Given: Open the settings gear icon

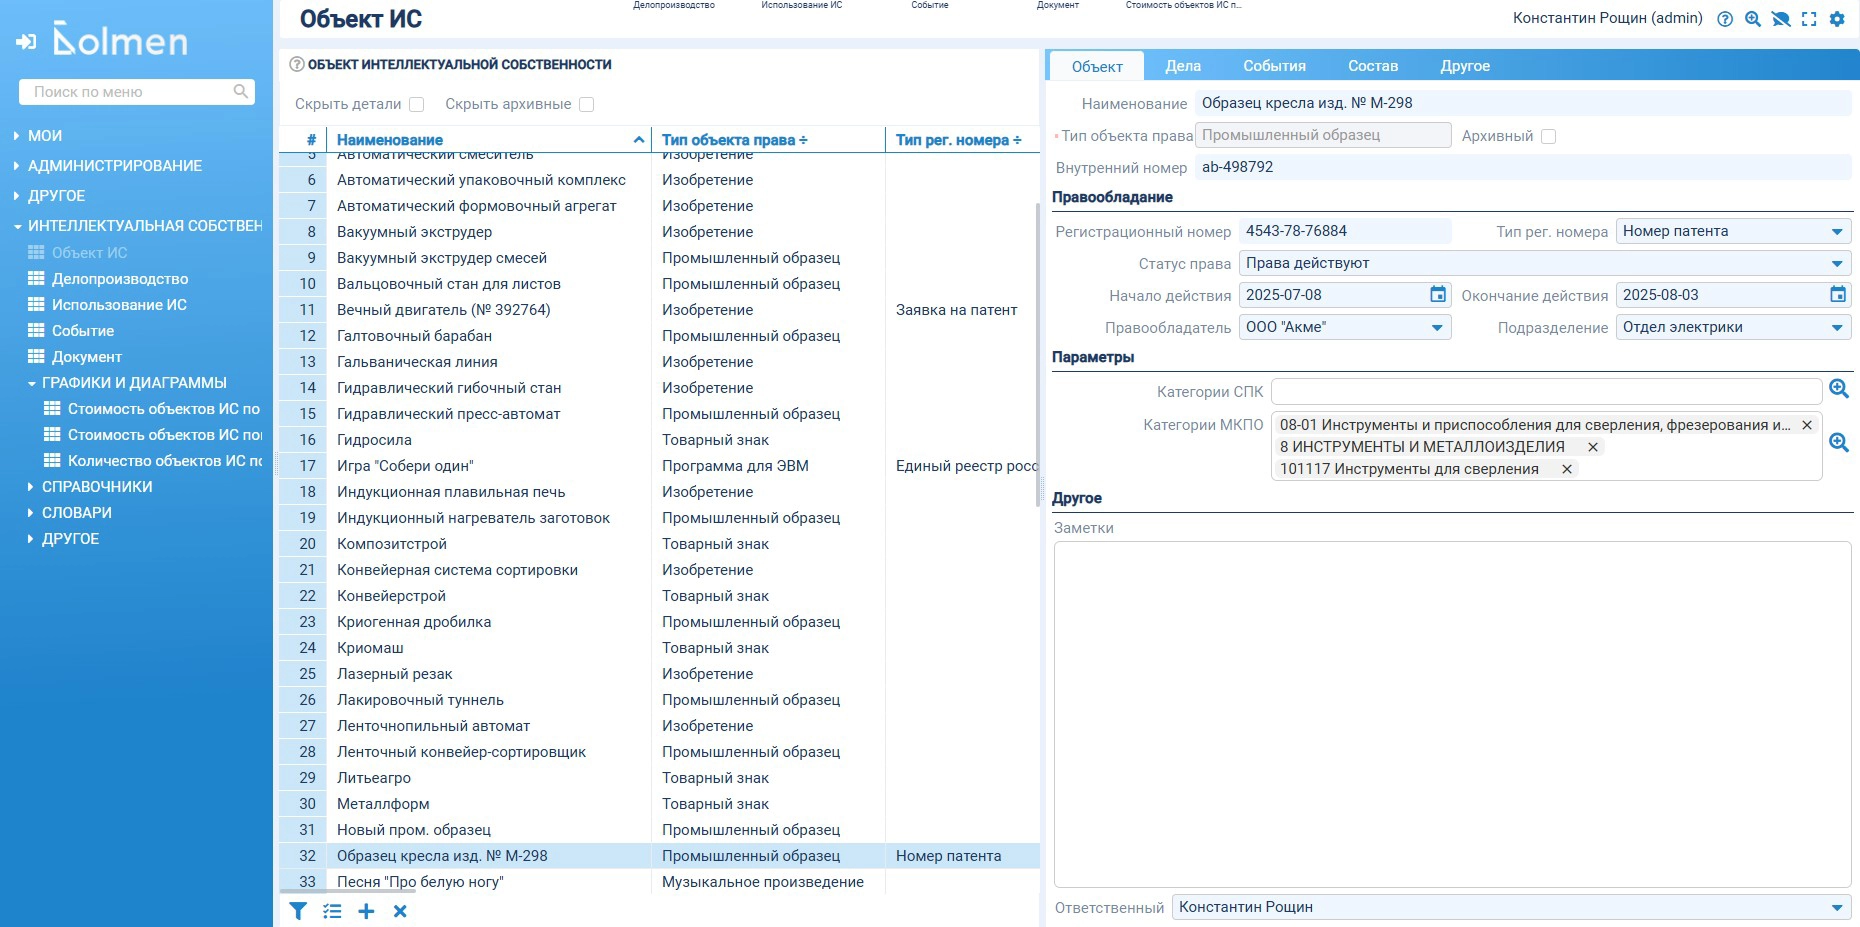Looking at the screenshot, I should click(x=1837, y=19).
